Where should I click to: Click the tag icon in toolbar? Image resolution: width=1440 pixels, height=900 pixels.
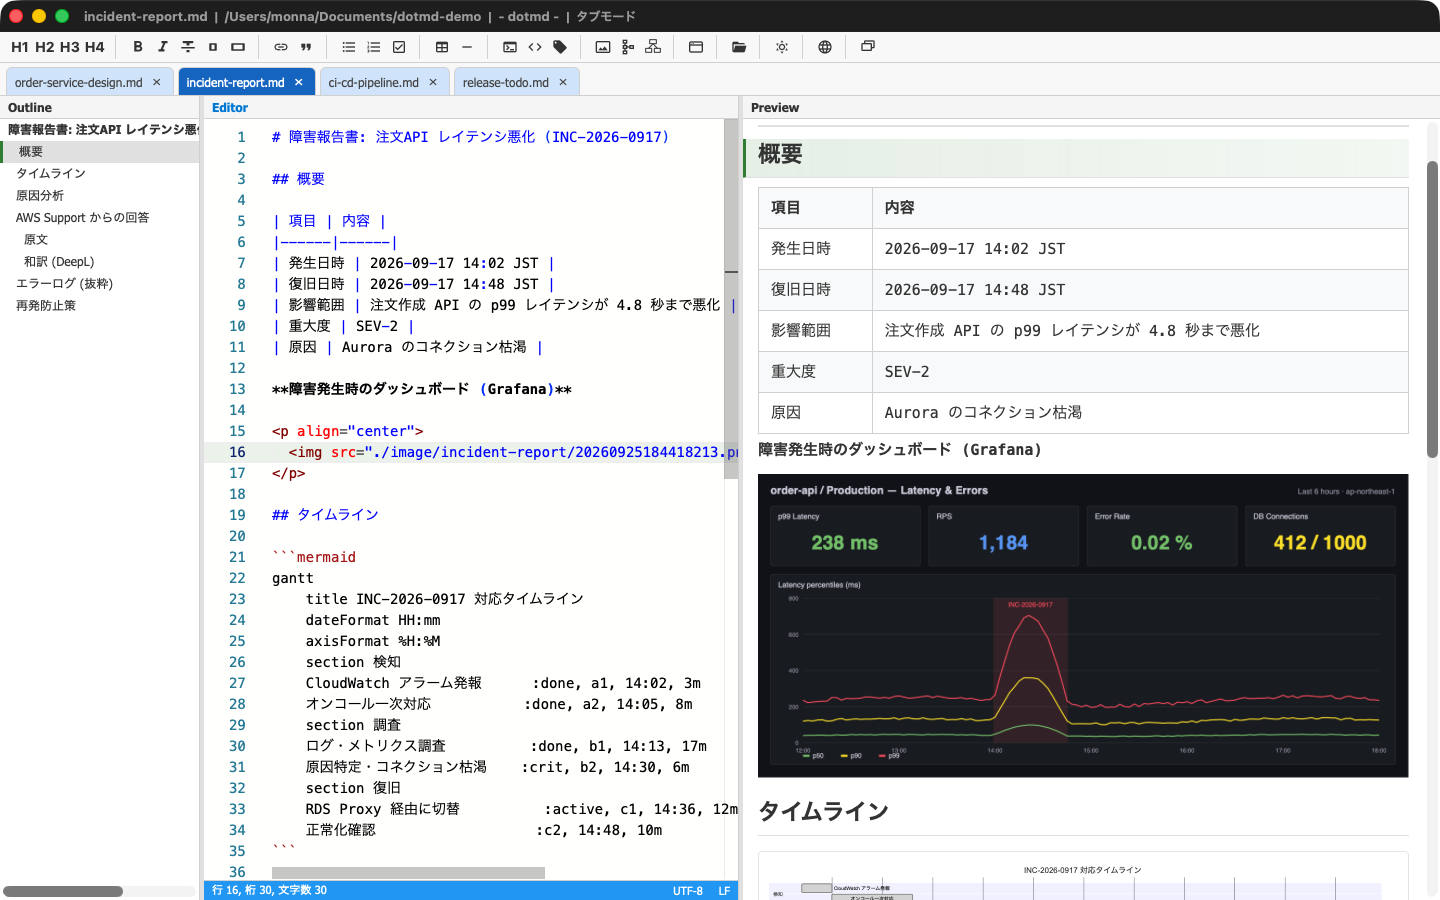coord(560,47)
